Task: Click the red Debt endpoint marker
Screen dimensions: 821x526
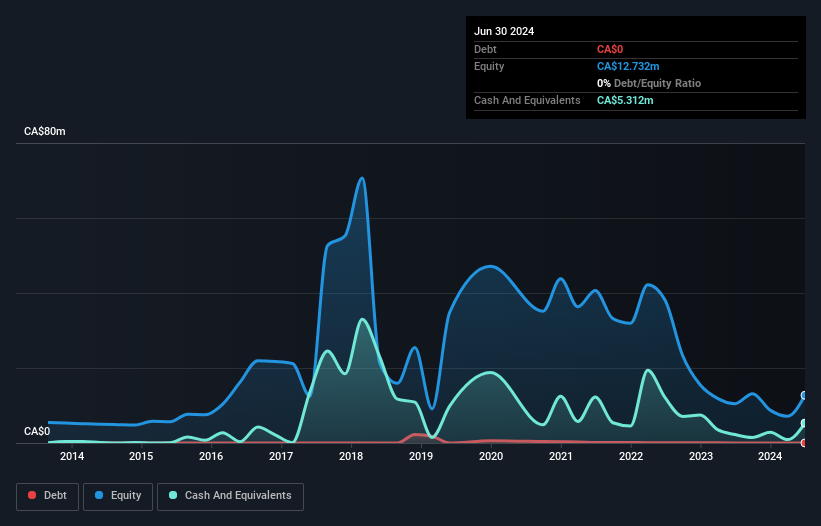Action: tap(804, 443)
